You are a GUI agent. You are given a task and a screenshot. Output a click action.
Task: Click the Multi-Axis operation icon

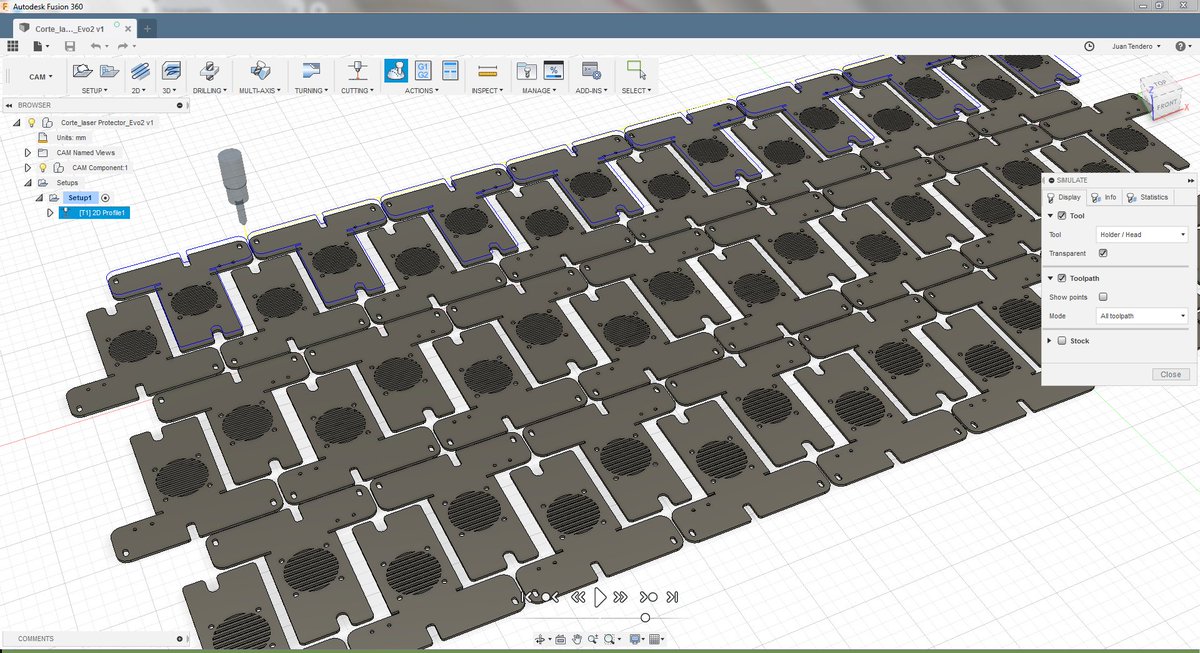pos(260,71)
